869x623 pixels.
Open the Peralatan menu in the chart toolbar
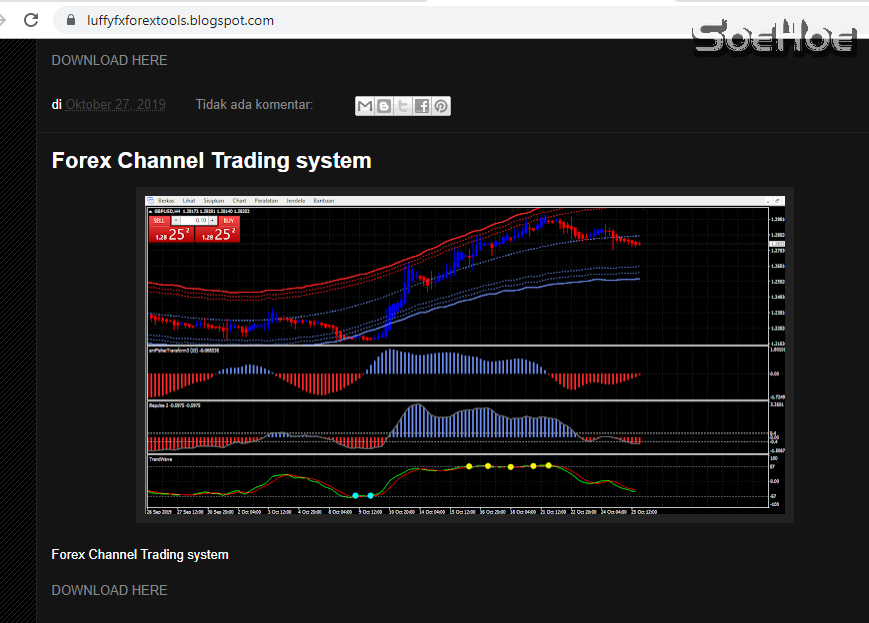(266, 200)
